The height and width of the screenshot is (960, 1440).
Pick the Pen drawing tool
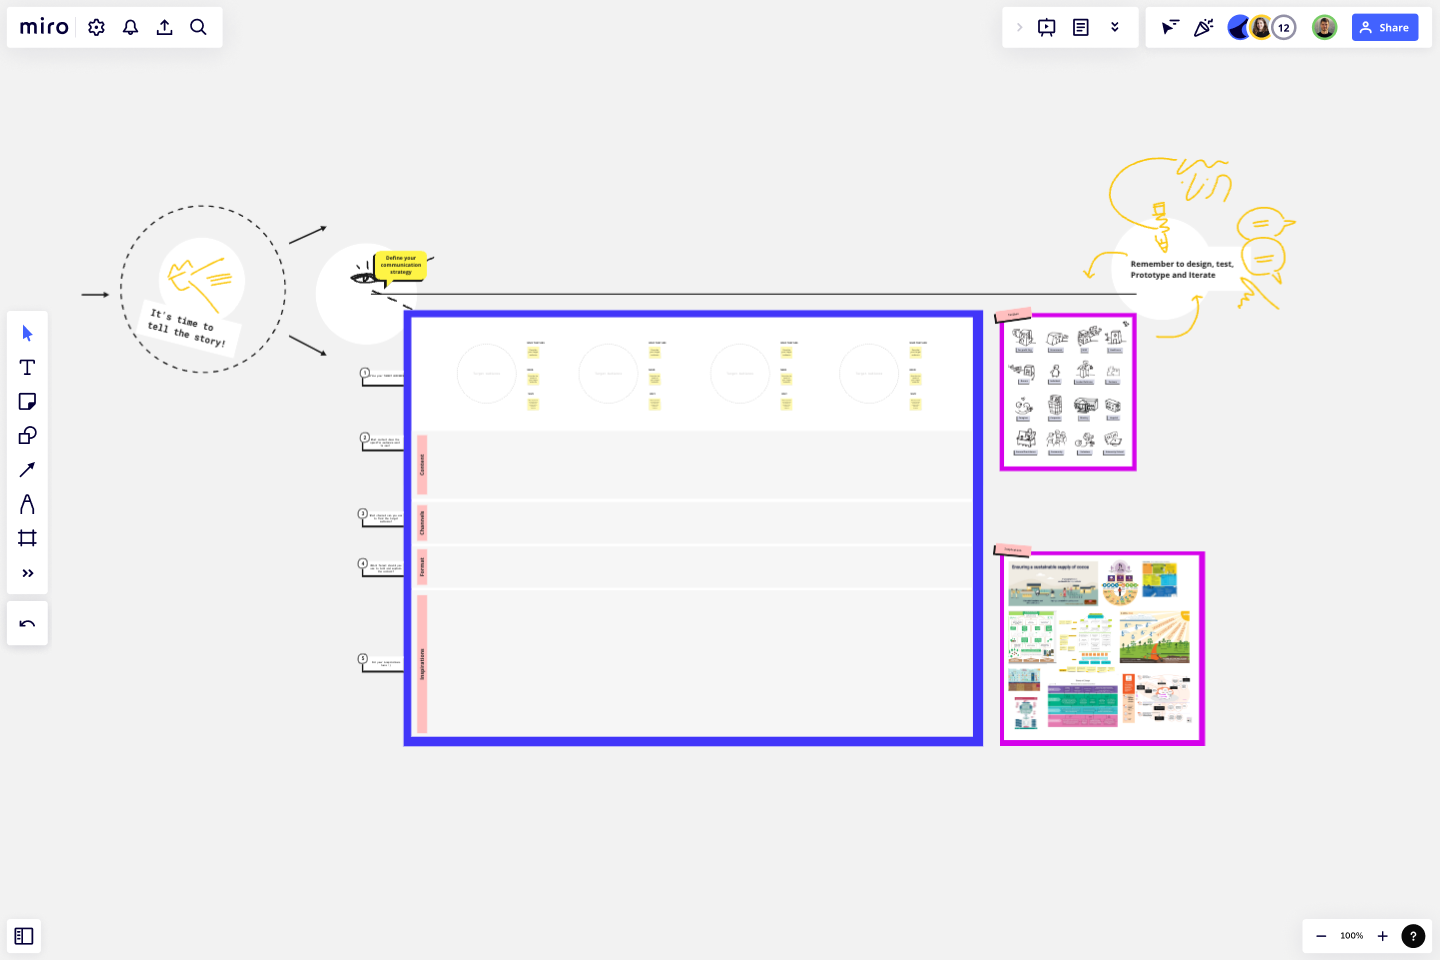click(x=27, y=503)
